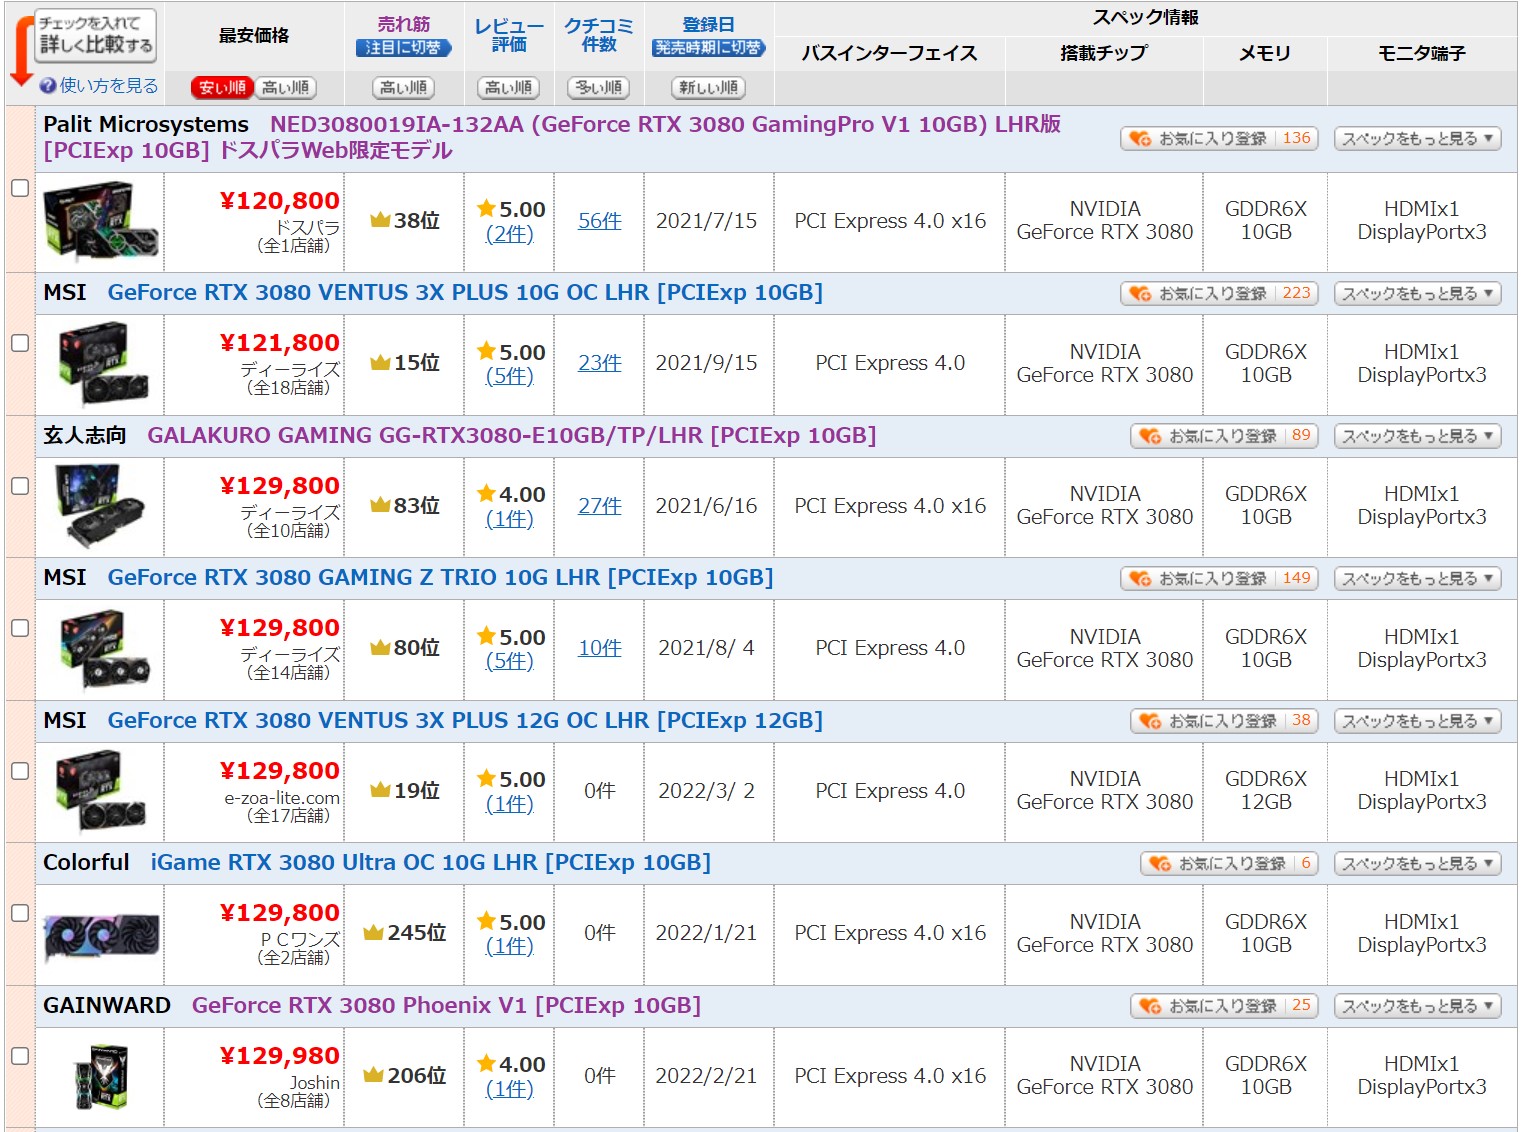Image resolution: width=1528 pixels, height=1132 pixels.
Task: Sort review rating by 高い順
Action: [x=508, y=88]
